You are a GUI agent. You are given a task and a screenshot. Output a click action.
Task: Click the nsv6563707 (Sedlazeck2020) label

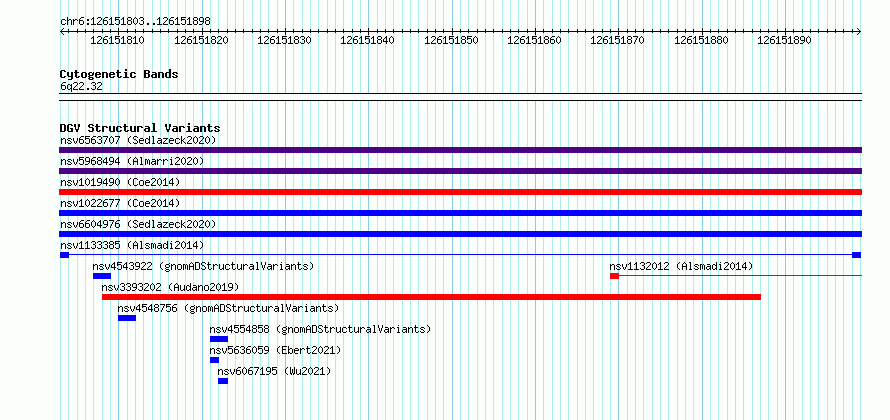pyautogui.click(x=138, y=140)
